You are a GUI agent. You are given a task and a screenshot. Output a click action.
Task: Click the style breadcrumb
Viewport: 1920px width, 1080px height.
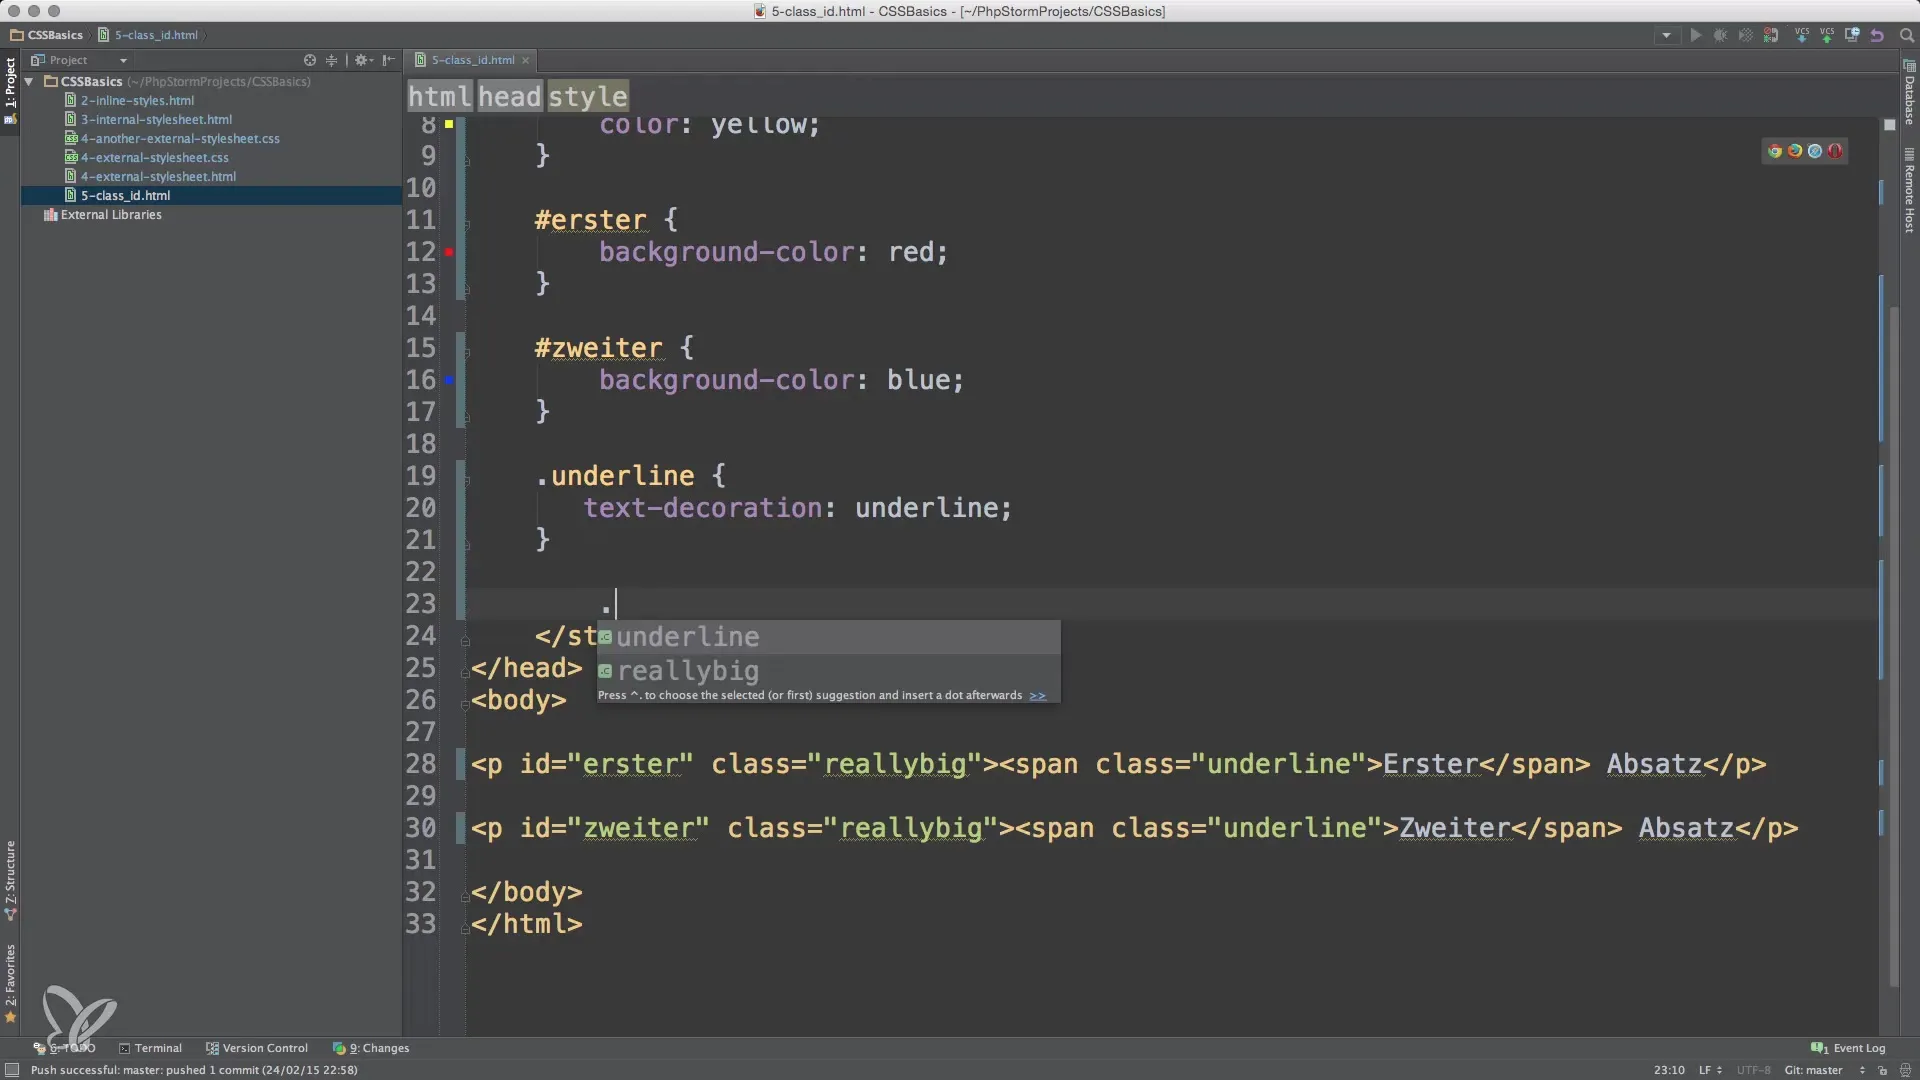pyautogui.click(x=587, y=96)
